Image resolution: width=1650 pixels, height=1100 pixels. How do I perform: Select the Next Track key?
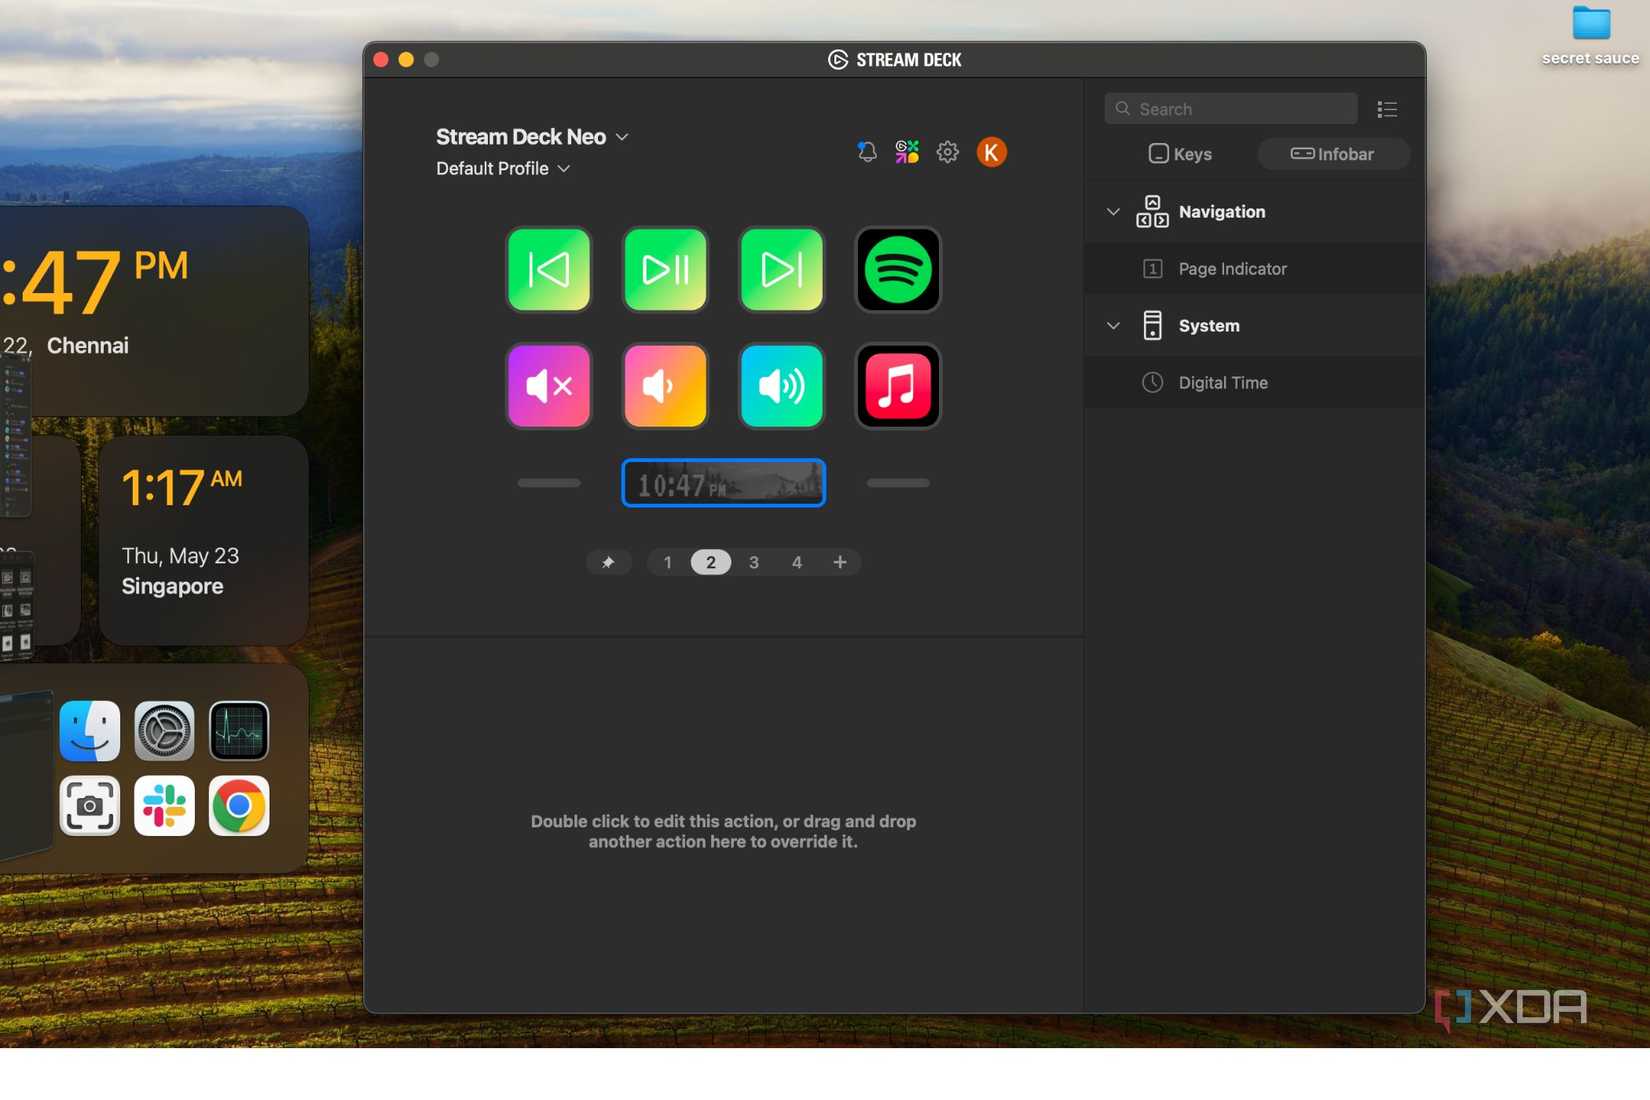pyautogui.click(x=781, y=269)
